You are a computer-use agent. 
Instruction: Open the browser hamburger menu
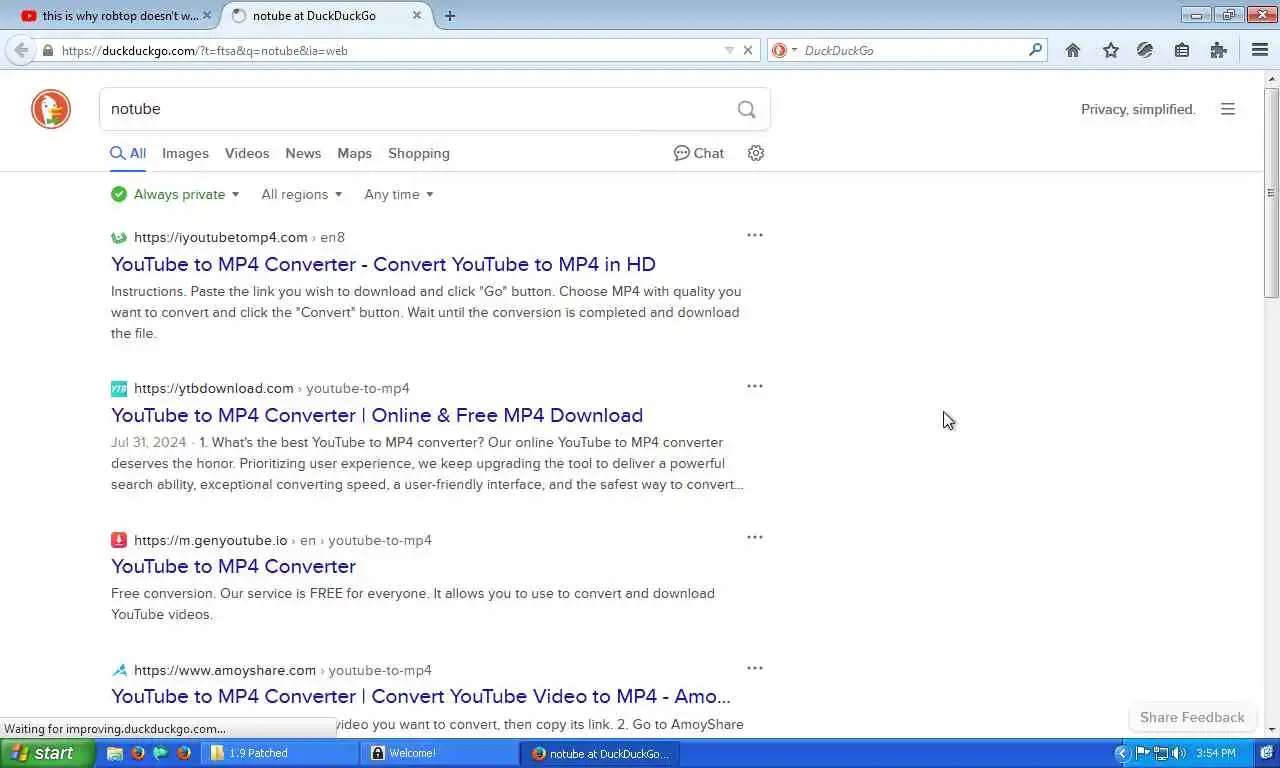1260,50
